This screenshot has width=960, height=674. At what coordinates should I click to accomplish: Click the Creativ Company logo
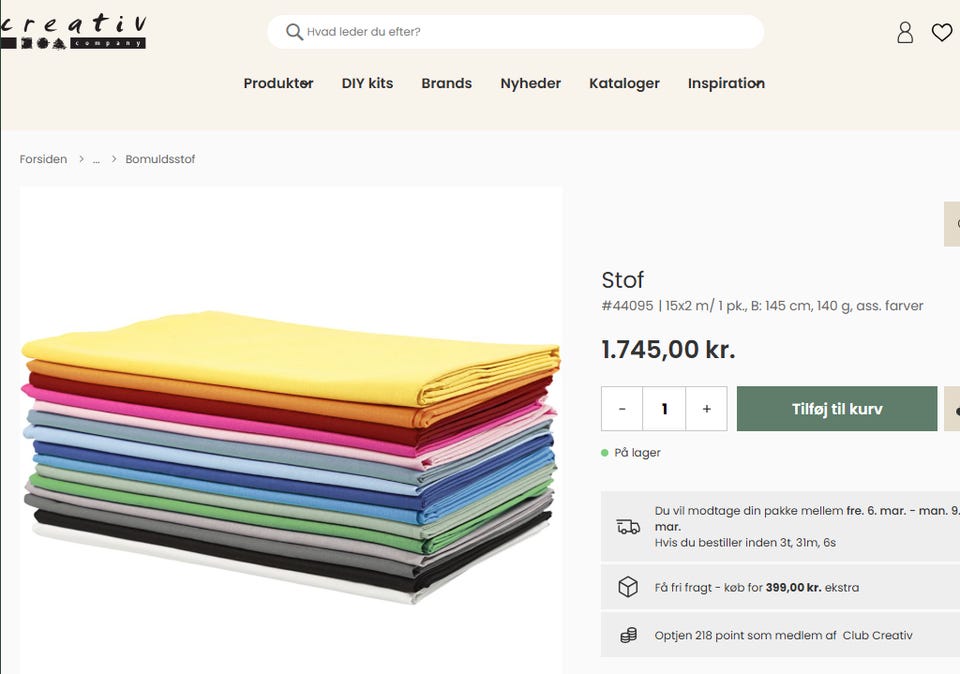(x=73, y=32)
